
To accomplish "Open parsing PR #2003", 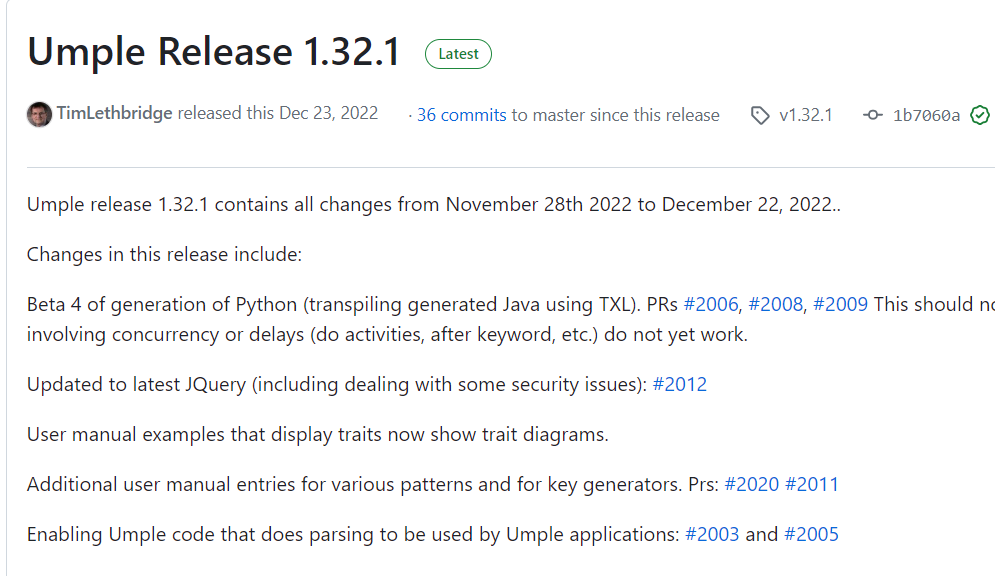I will click(x=712, y=534).
